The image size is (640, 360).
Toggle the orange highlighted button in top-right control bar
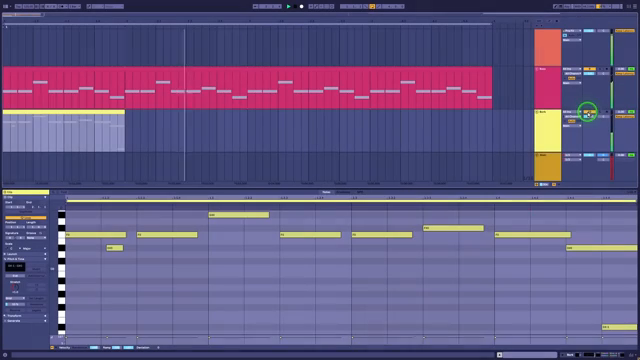pyautogui.click(x=598, y=7)
